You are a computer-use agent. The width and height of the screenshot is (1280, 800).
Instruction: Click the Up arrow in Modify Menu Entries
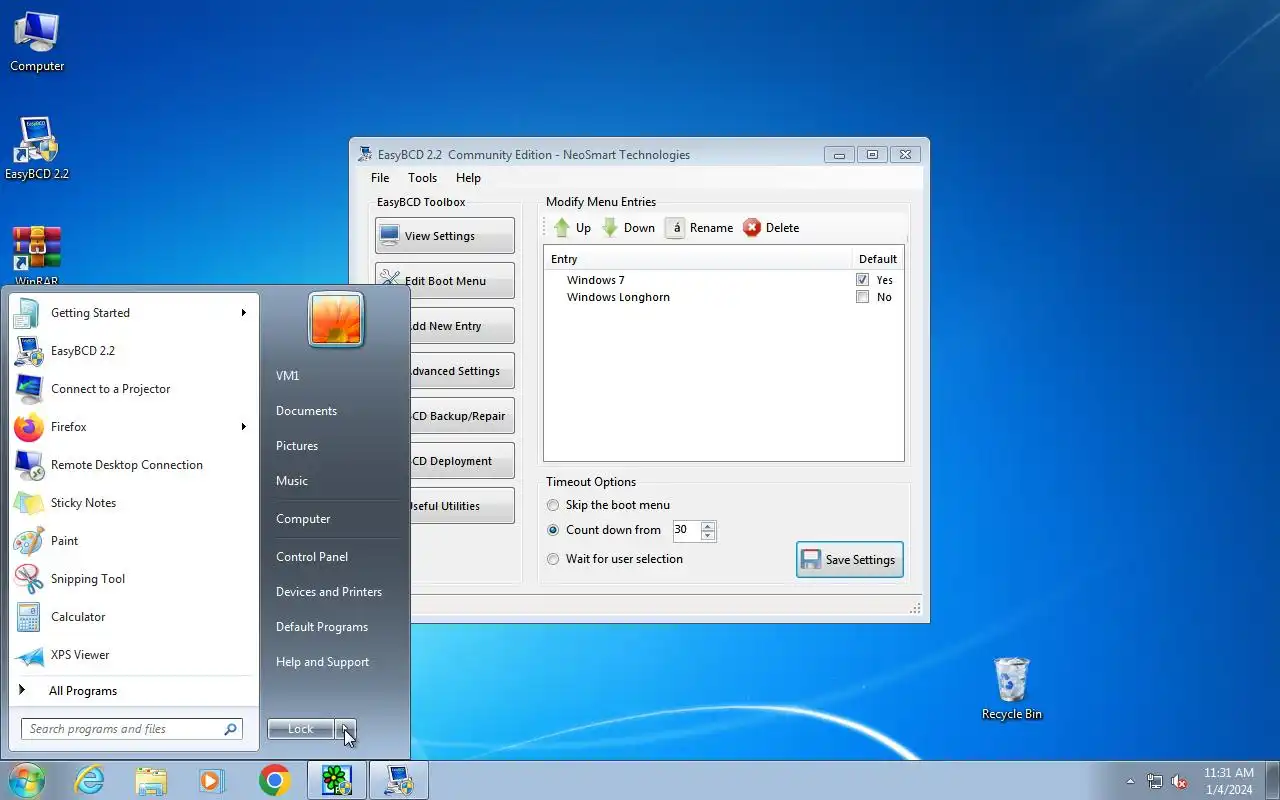click(572, 228)
